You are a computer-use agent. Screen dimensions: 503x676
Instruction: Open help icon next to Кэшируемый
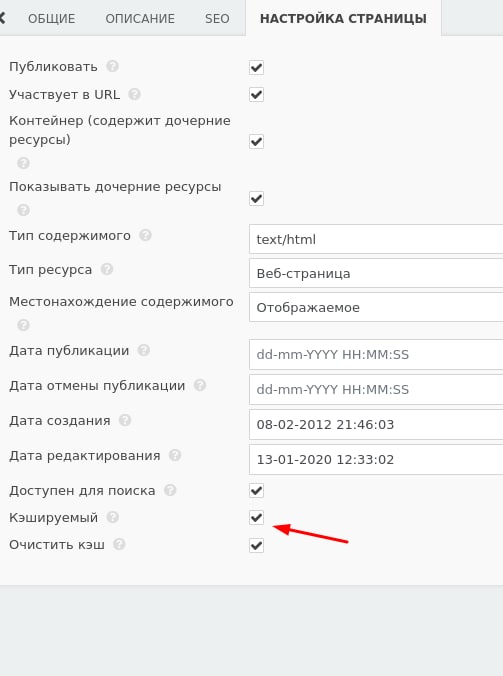point(112,517)
